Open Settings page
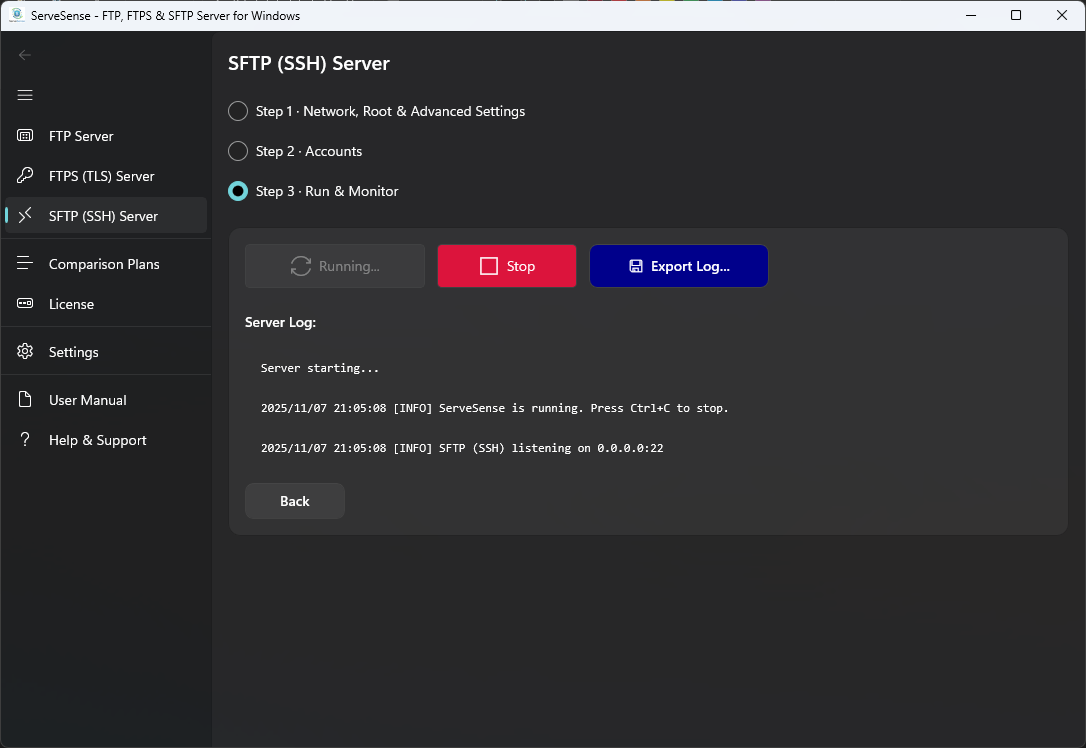Image resolution: width=1086 pixels, height=748 pixels. pos(106,352)
